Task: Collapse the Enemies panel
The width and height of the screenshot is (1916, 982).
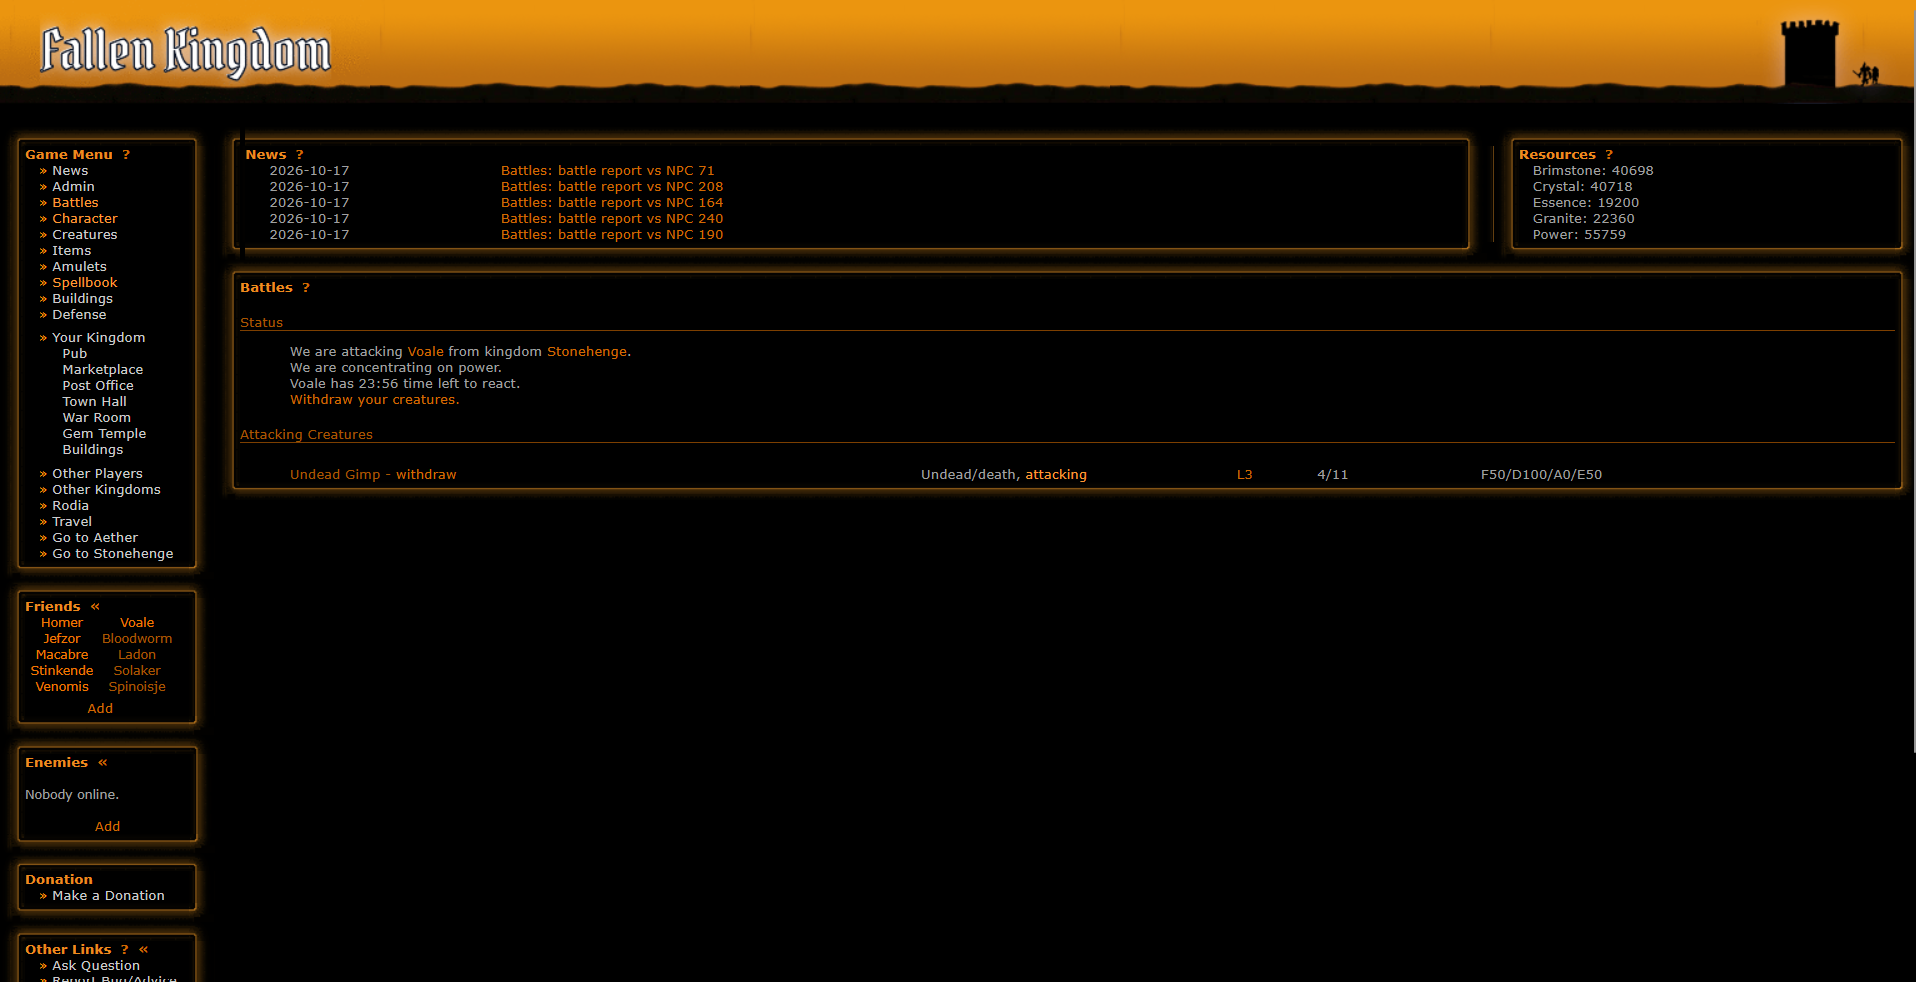Action: click(102, 763)
